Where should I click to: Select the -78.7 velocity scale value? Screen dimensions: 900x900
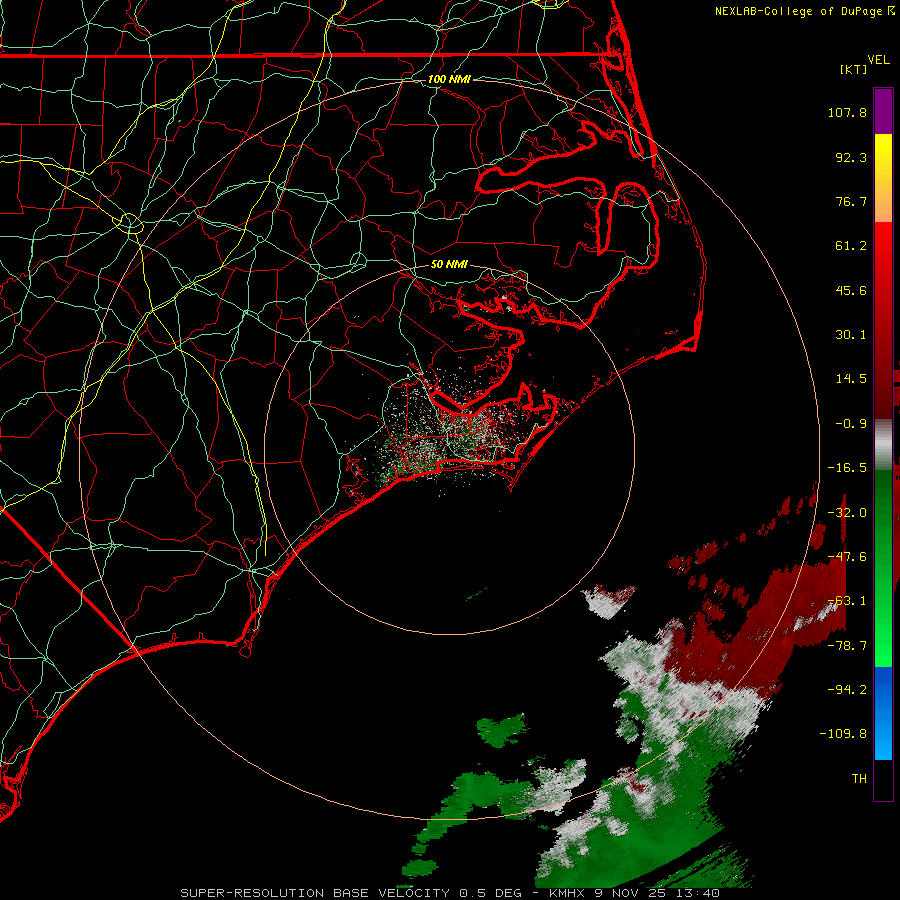pyautogui.click(x=847, y=646)
